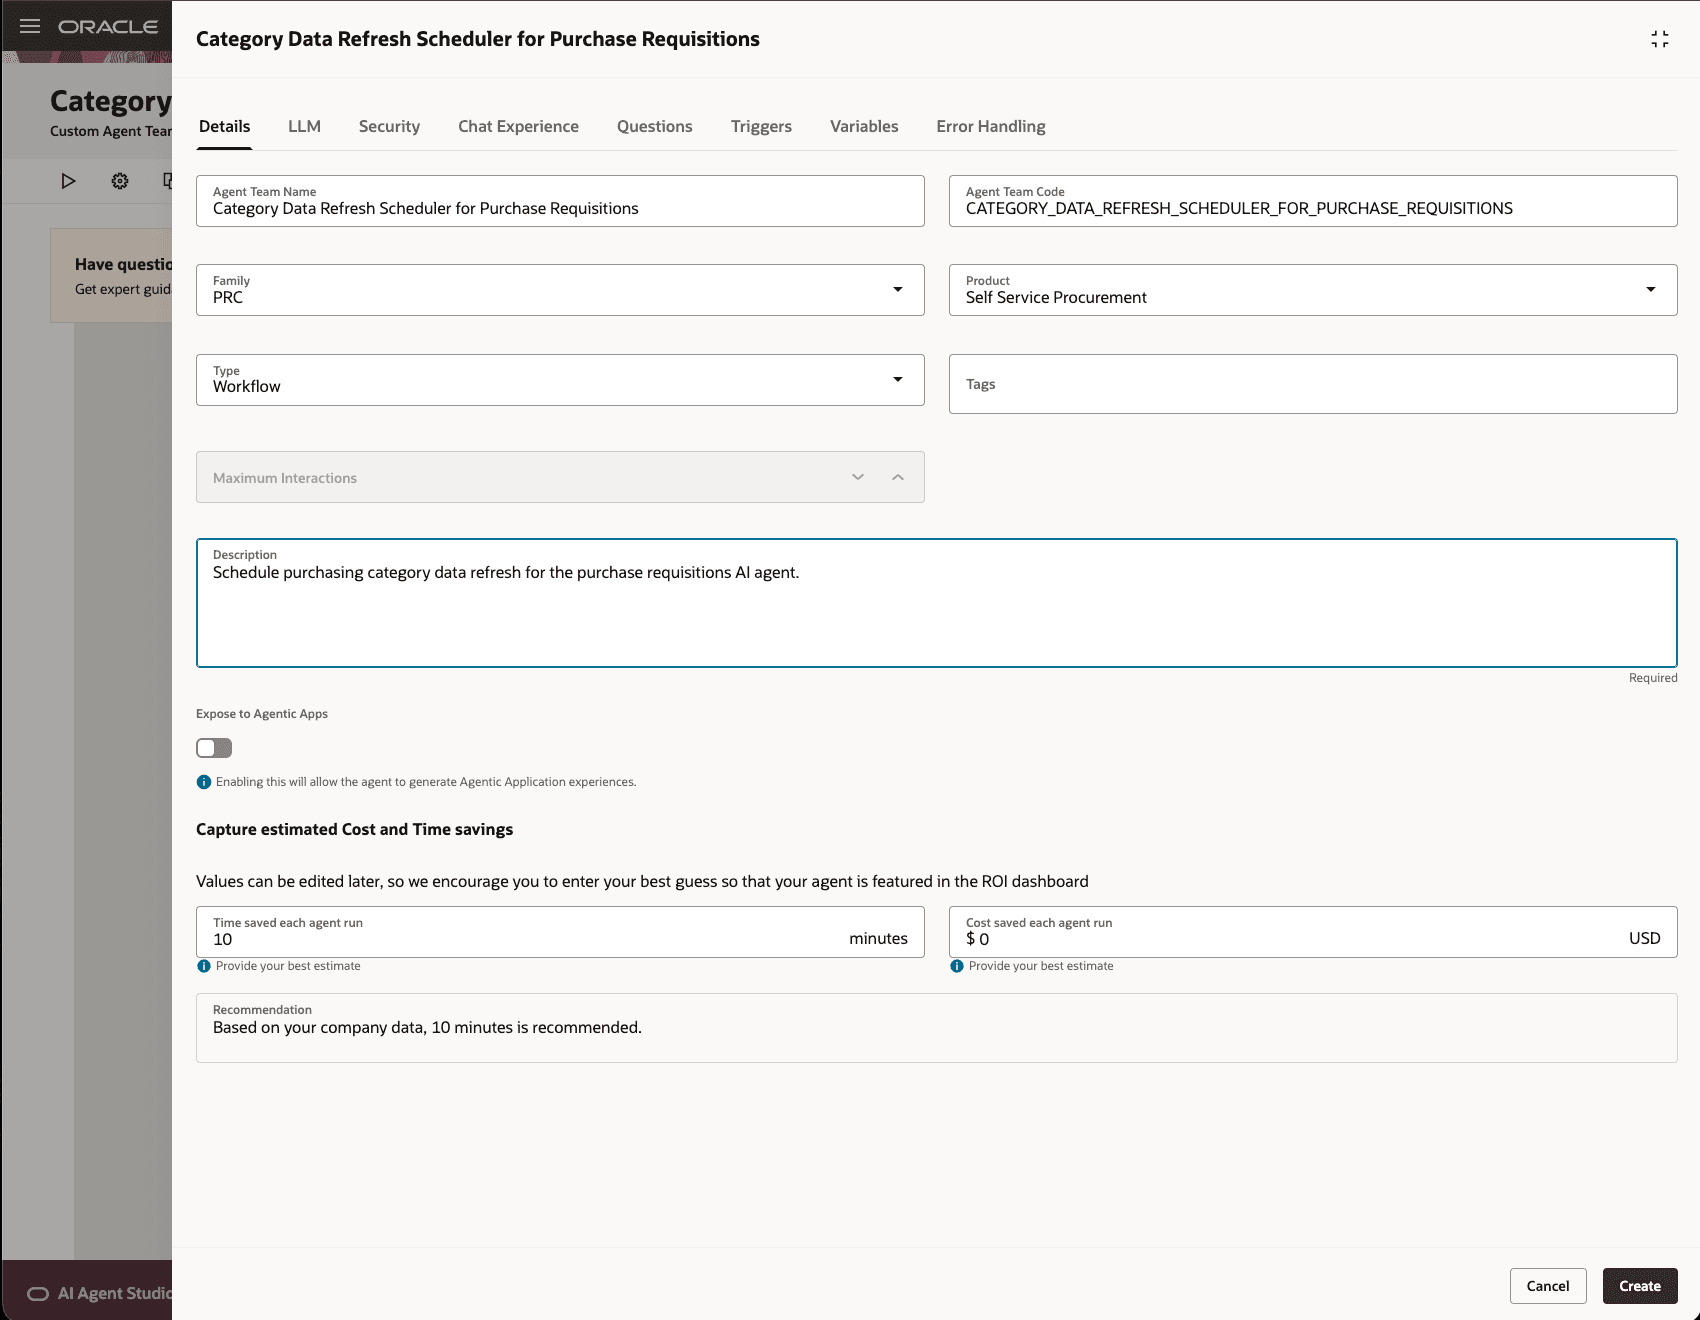Click the info icon beside the time saved estimate

click(x=203, y=966)
